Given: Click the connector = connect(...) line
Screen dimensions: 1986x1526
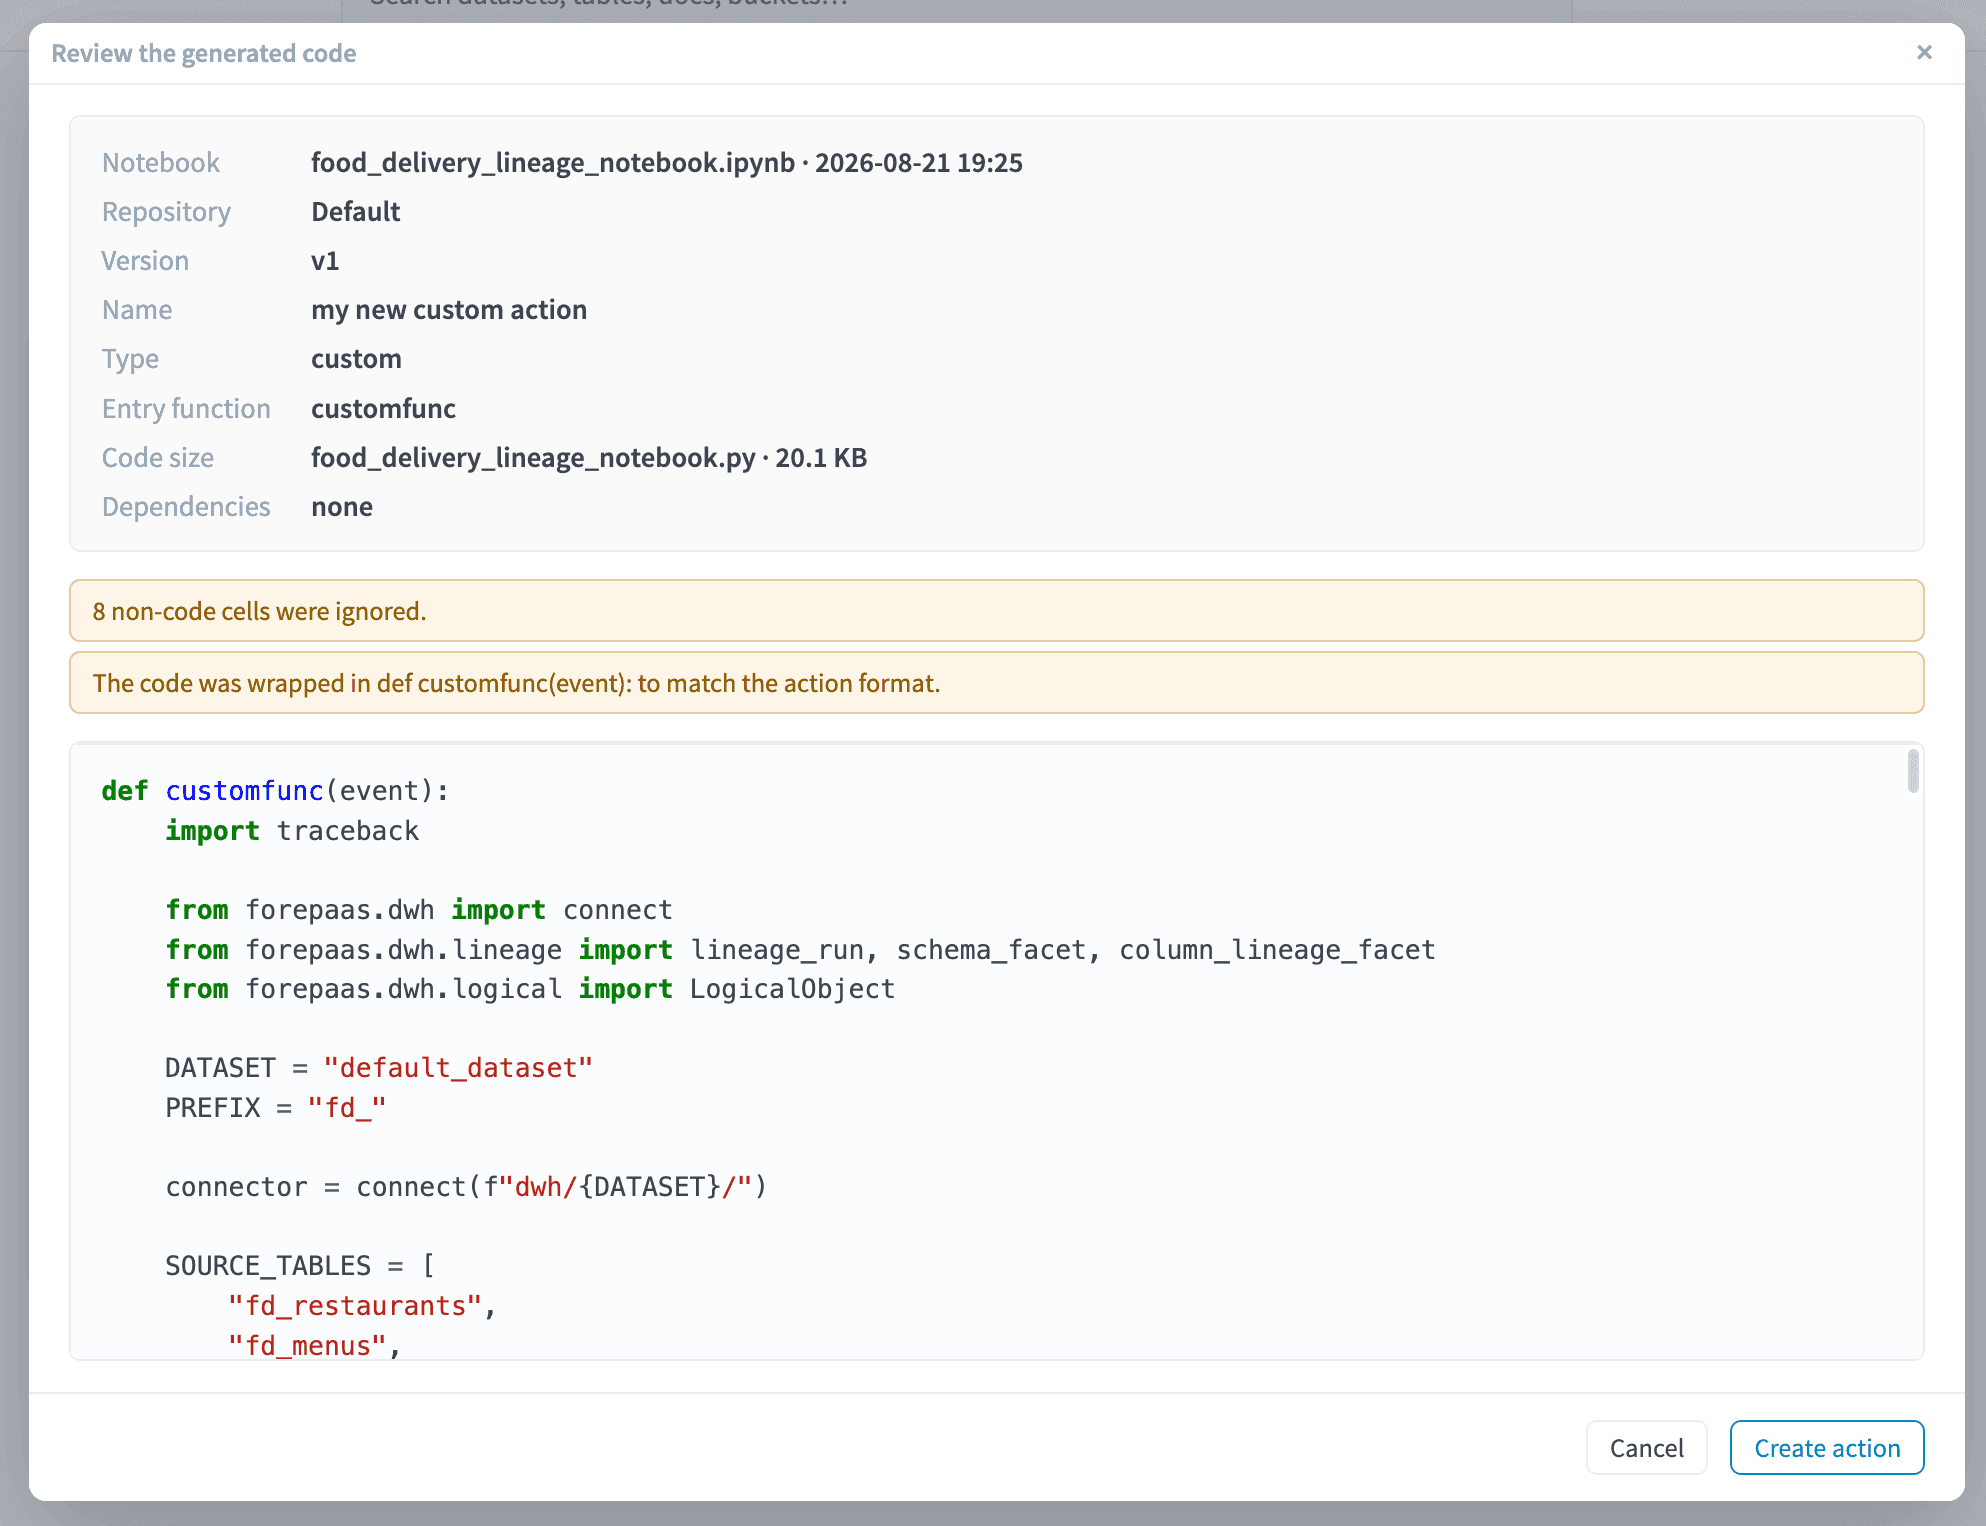Looking at the screenshot, I should pyautogui.click(x=466, y=1186).
